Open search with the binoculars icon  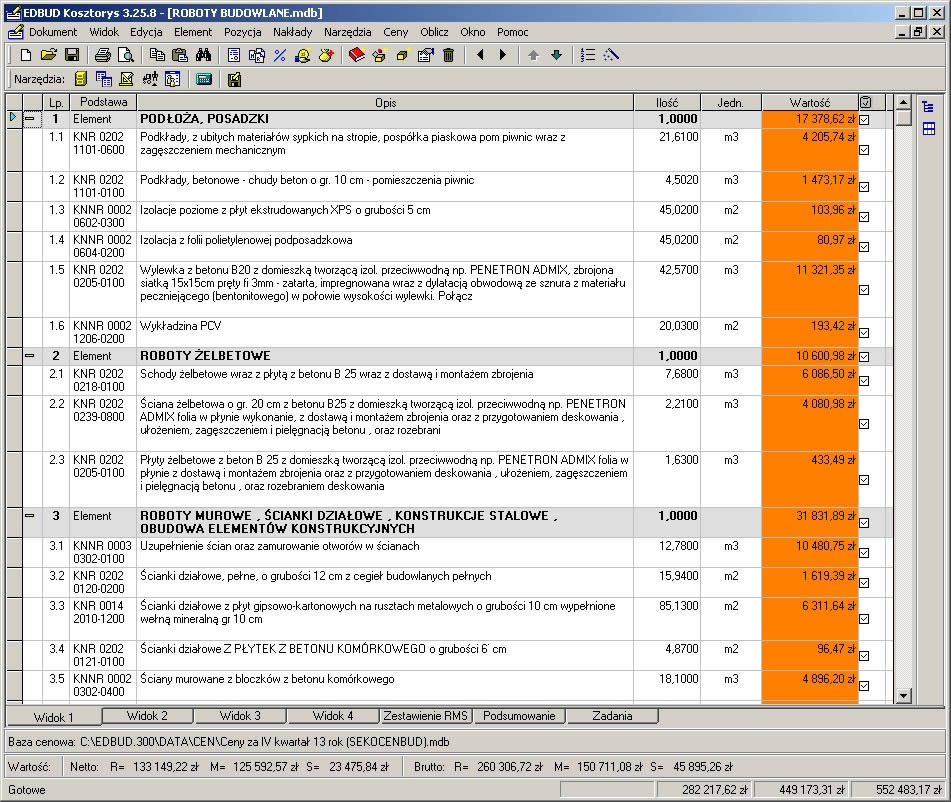pyautogui.click(x=203, y=55)
